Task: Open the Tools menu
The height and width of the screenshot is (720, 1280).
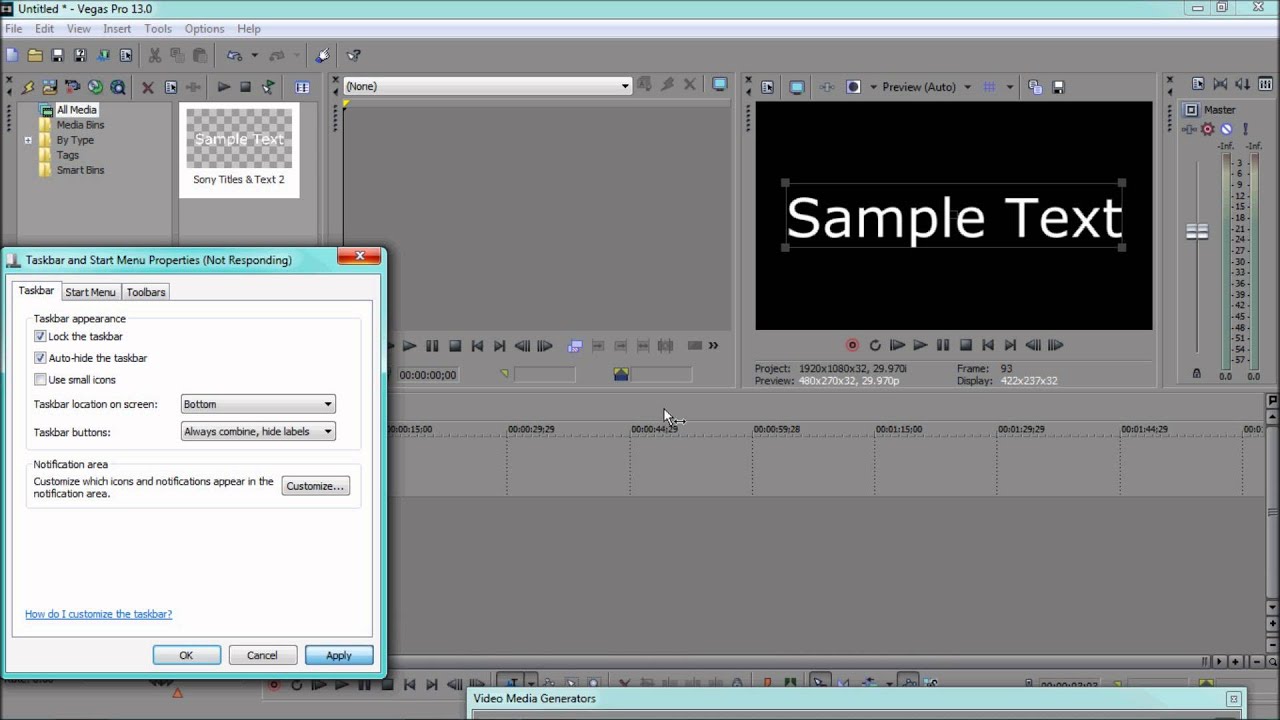Action: (158, 29)
